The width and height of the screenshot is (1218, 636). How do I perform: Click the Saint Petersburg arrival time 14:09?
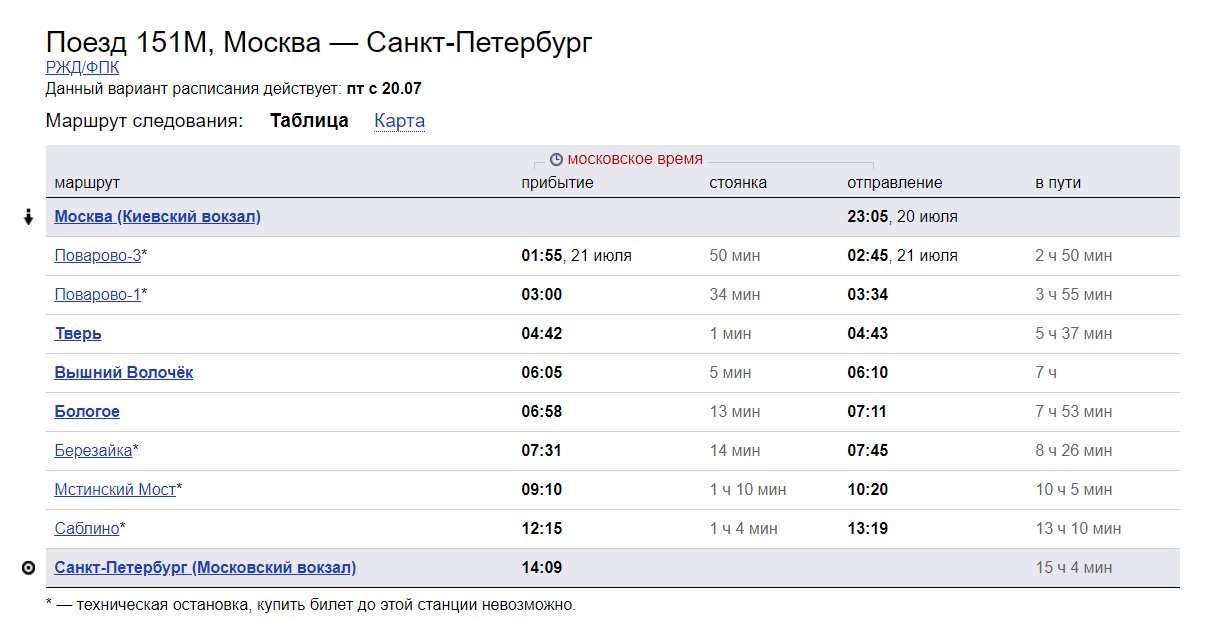pyautogui.click(x=542, y=568)
